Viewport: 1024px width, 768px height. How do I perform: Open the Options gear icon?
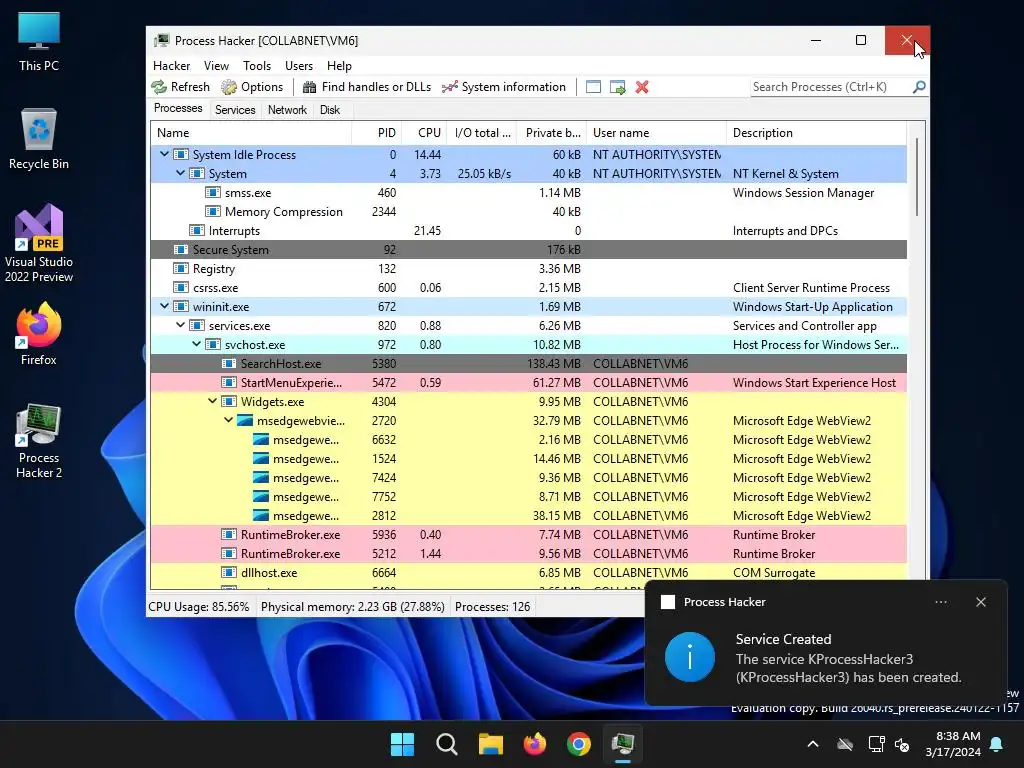coord(229,87)
